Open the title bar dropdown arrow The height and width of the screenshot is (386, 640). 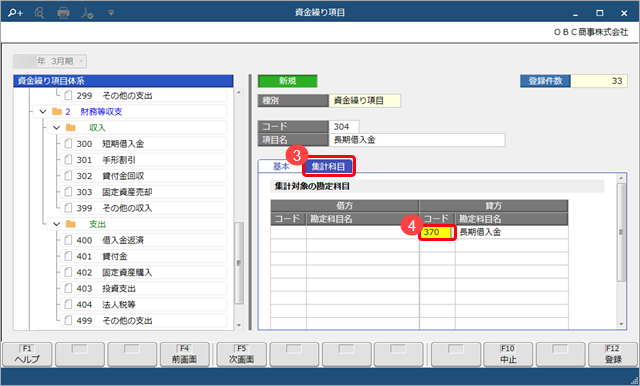point(111,13)
